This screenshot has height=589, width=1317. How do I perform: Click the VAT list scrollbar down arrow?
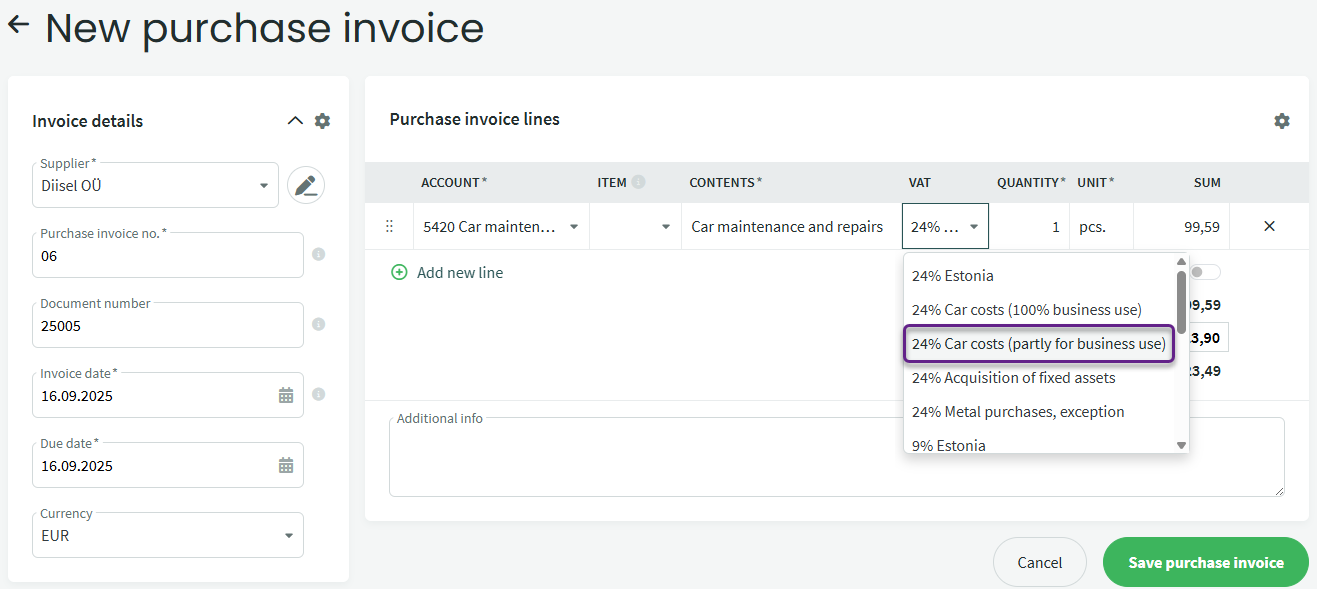1181,445
